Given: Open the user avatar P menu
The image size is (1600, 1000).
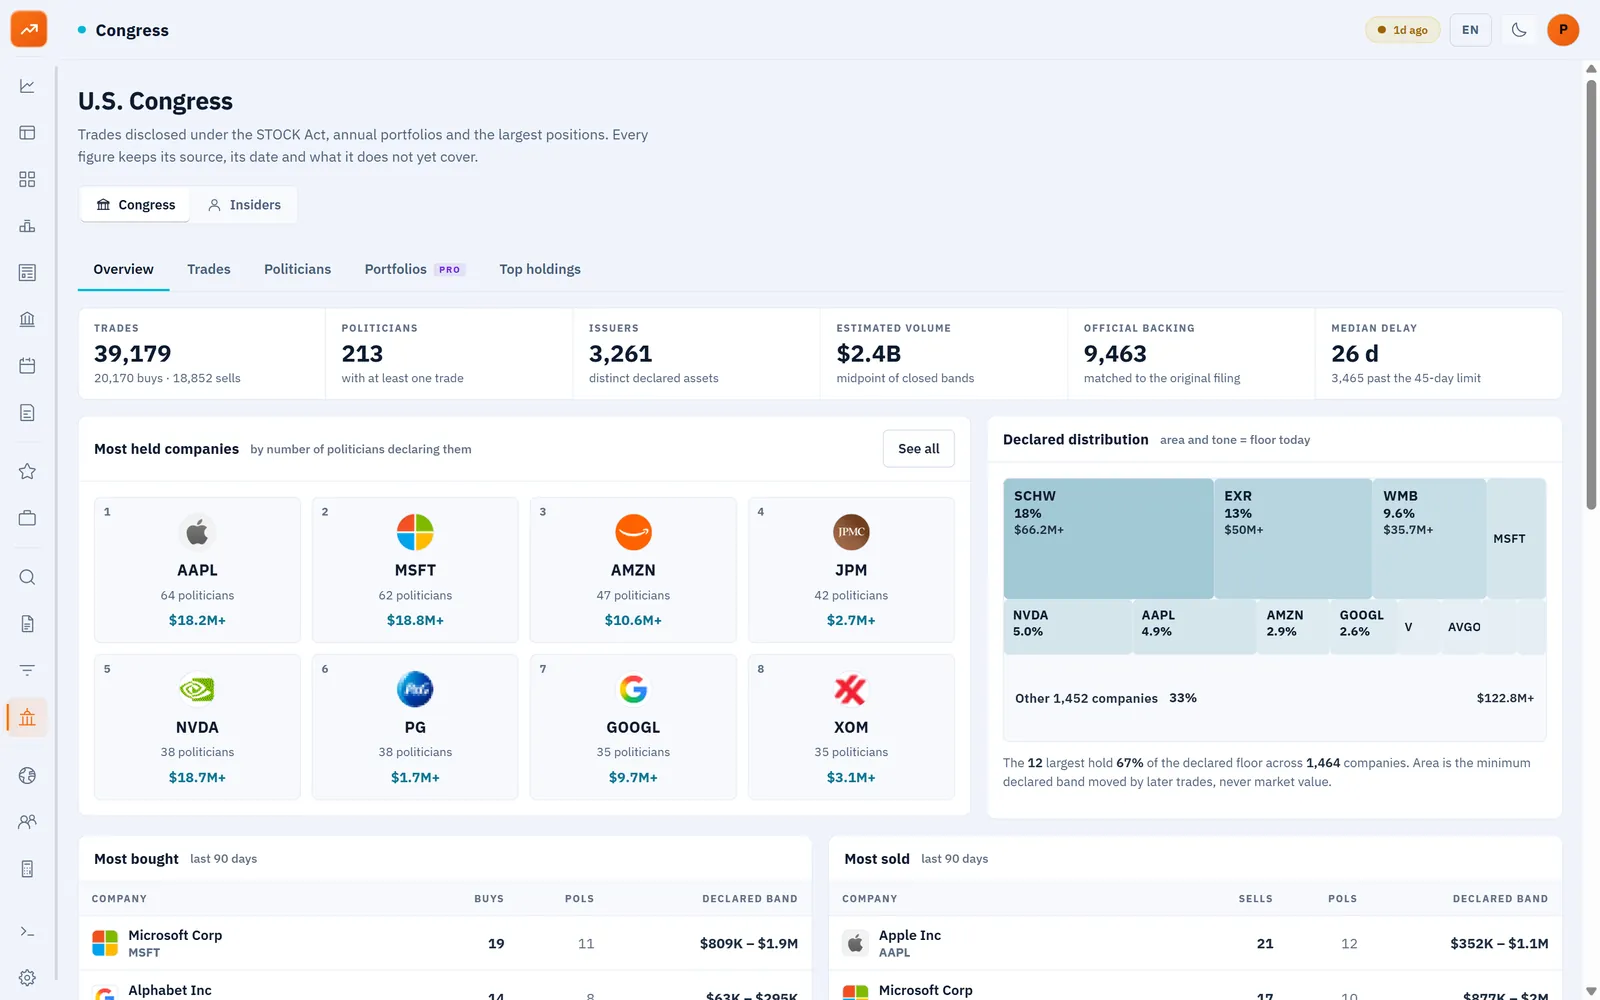Looking at the screenshot, I should (1563, 30).
